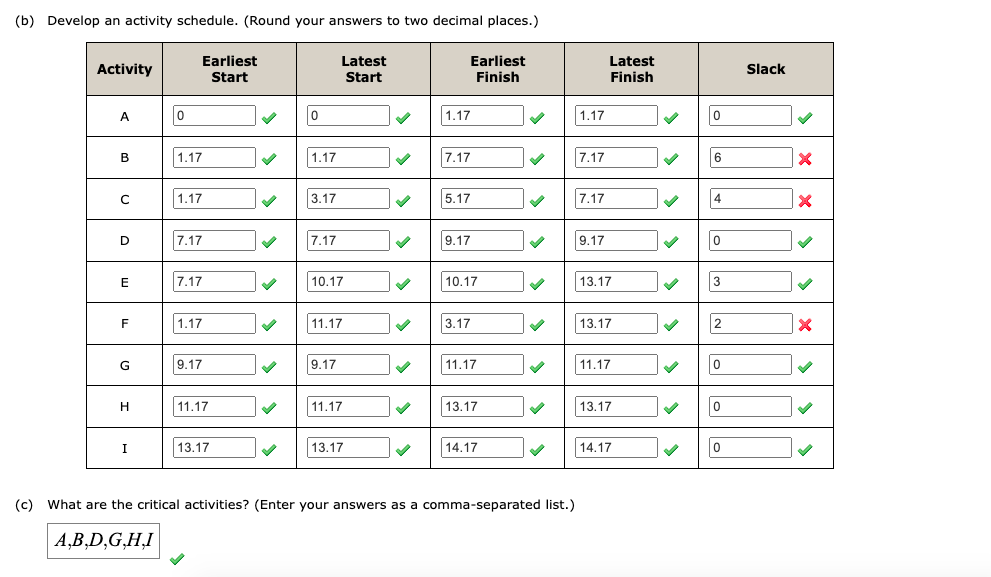This screenshot has height=577, width=991.
Task: Click the Latest Finish column header
Action: (631, 69)
